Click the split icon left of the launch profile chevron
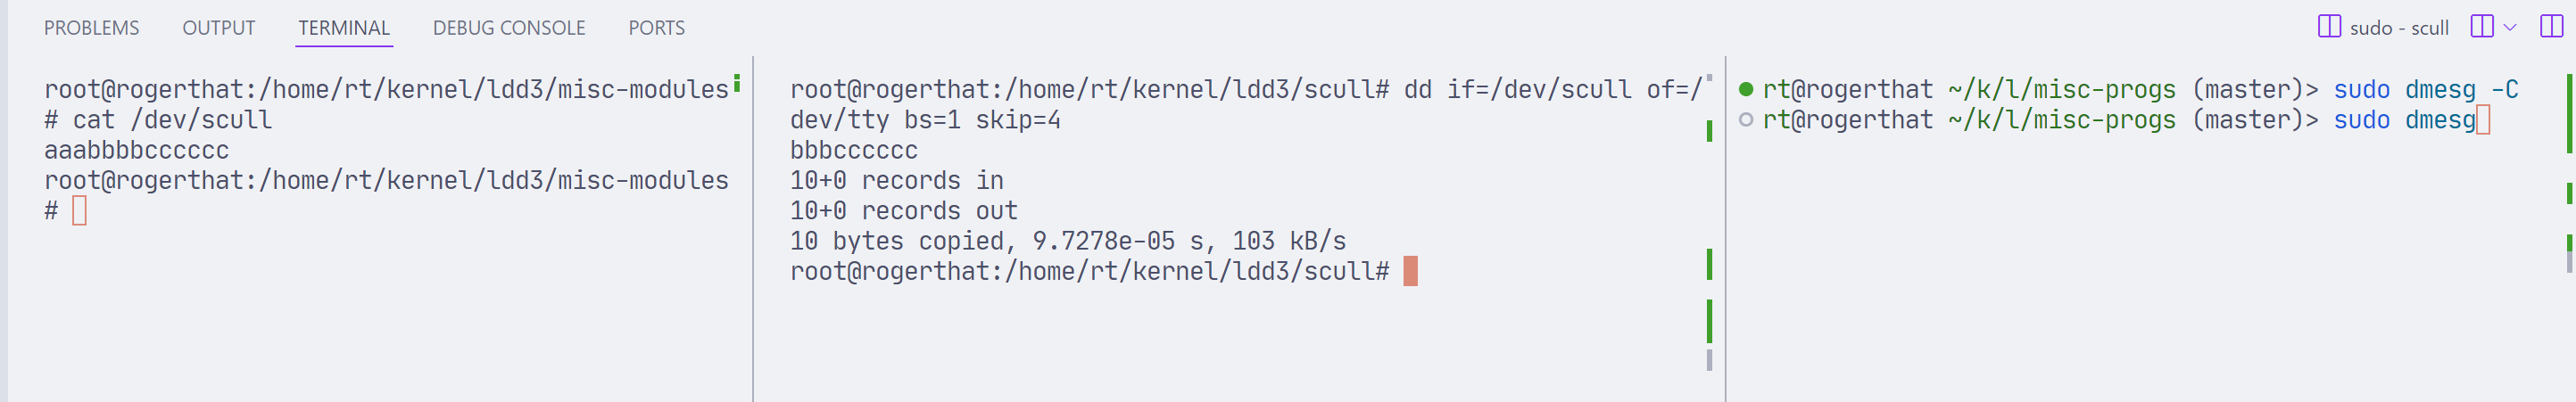2576x402 pixels. tap(2481, 27)
